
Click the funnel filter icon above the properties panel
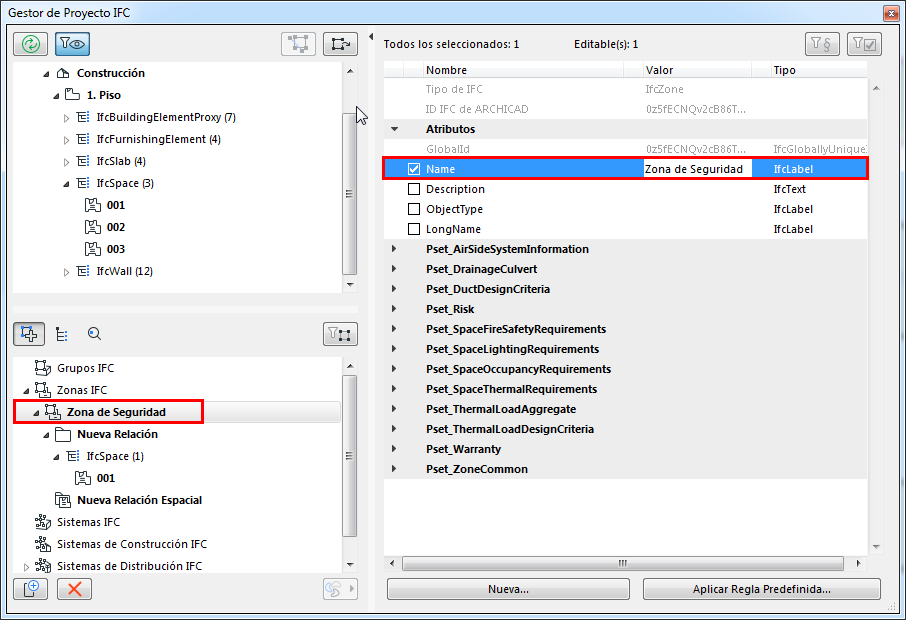[x=822, y=44]
